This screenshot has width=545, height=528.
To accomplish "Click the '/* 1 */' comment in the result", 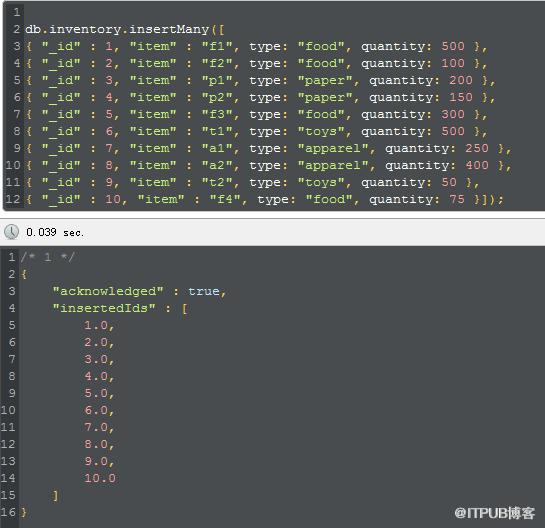I will [48, 258].
